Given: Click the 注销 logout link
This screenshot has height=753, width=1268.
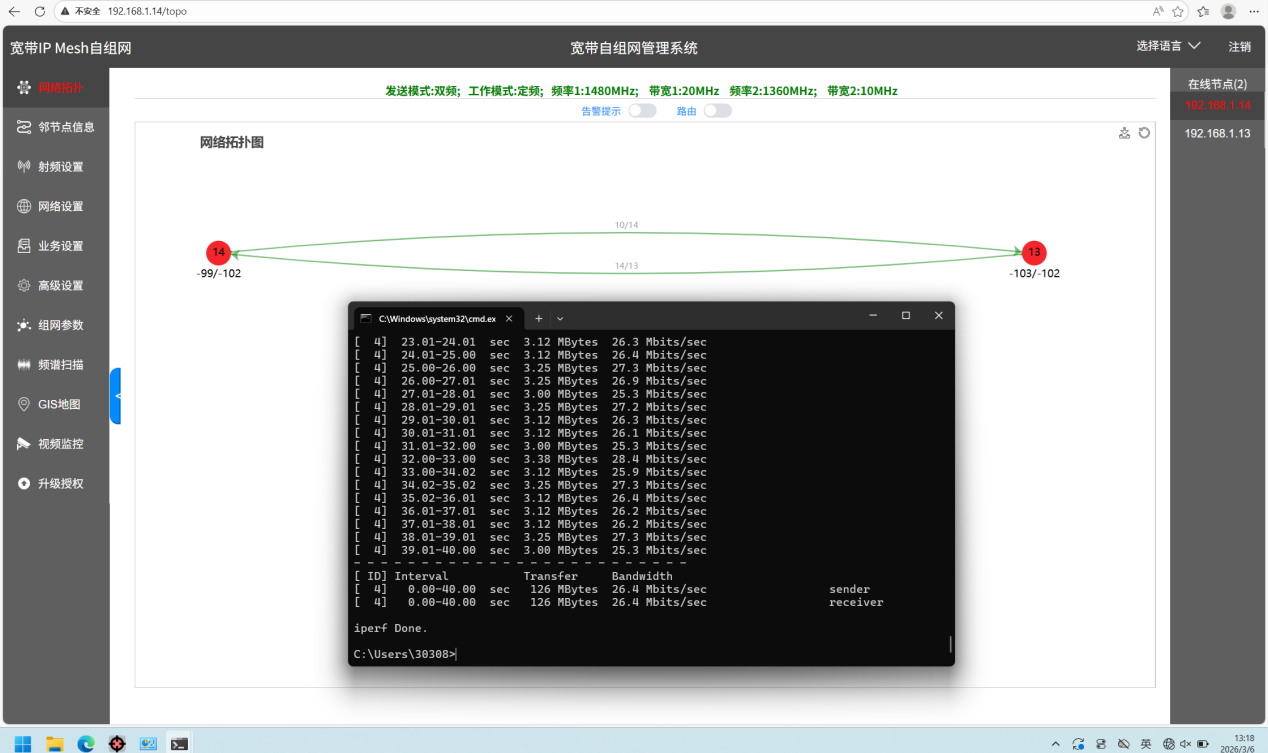Looking at the screenshot, I should pyautogui.click(x=1239, y=47).
